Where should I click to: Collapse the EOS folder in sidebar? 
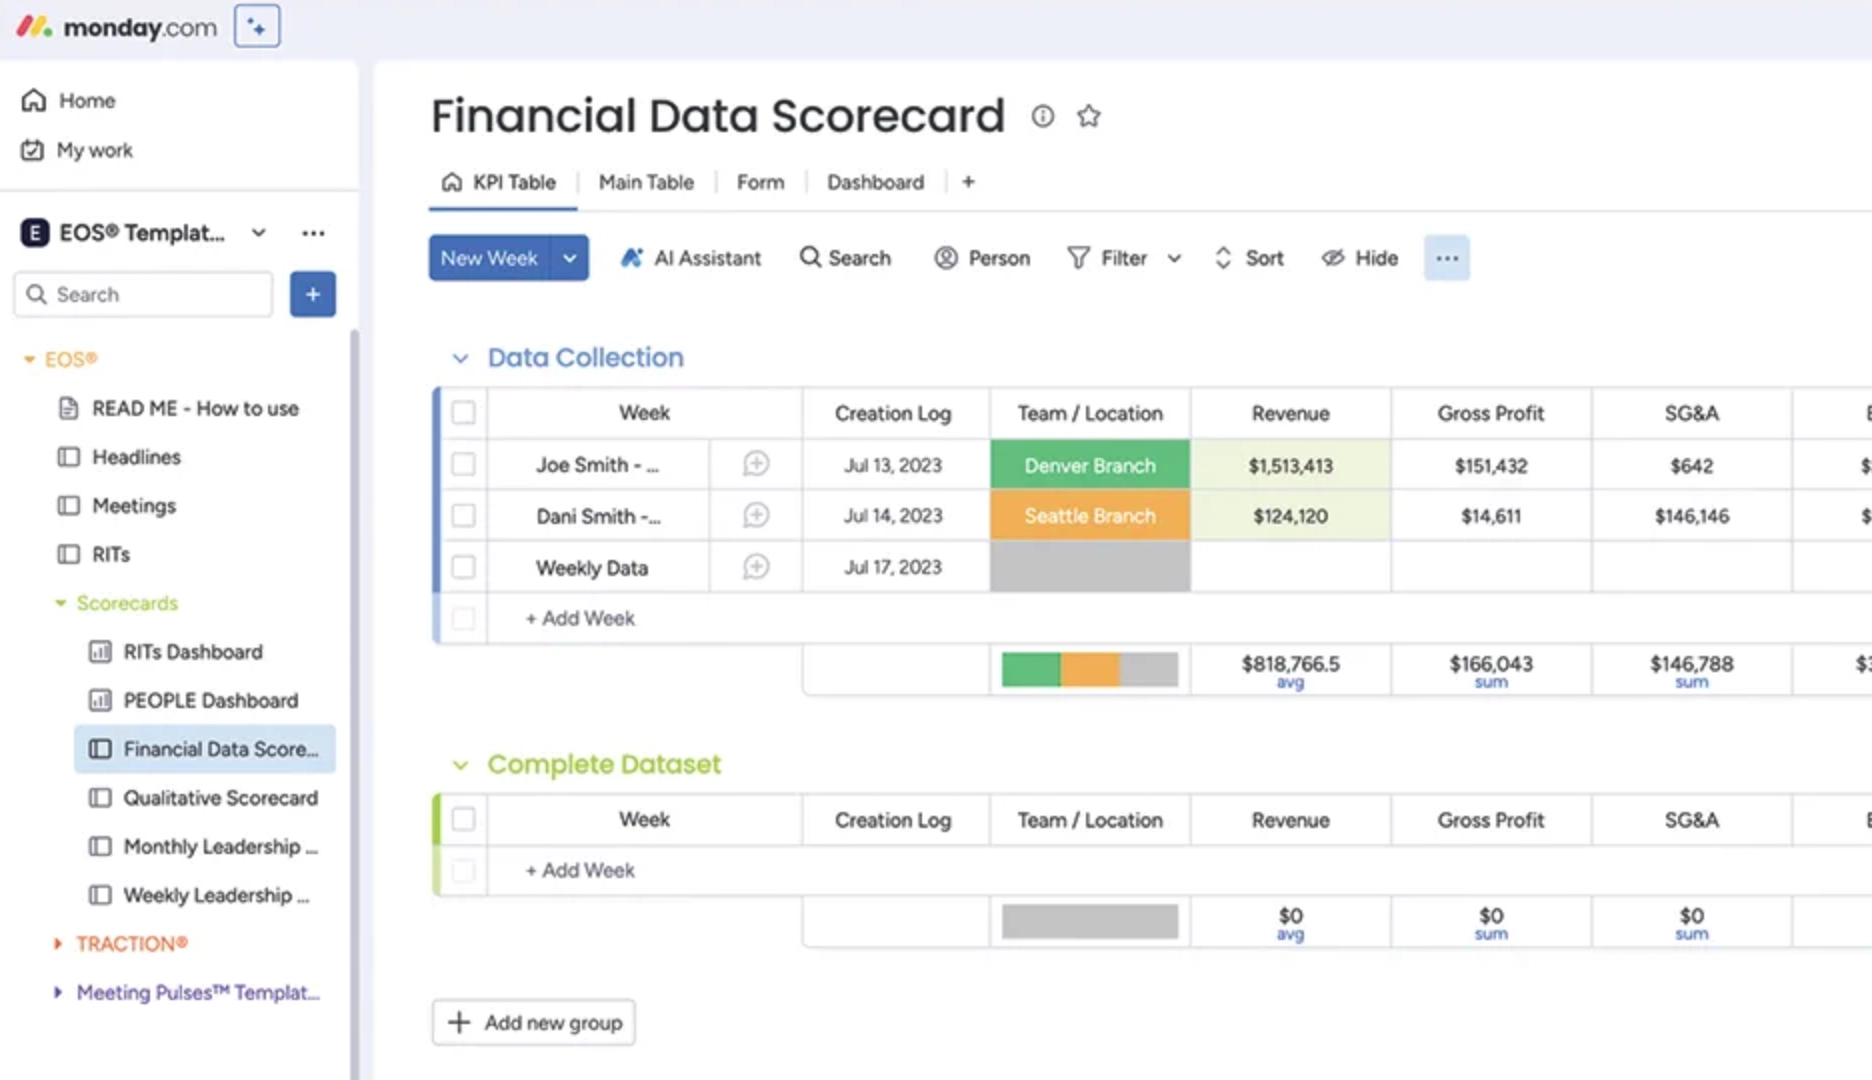click(x=29, y=359)
